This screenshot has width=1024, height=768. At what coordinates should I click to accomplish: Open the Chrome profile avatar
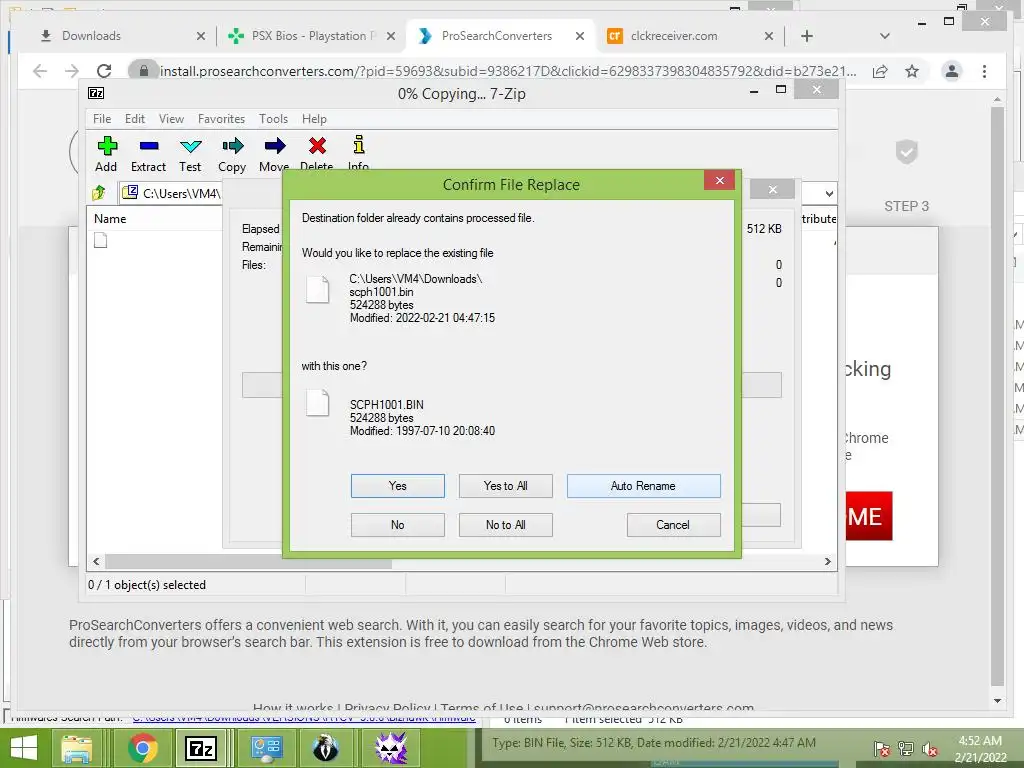tap(952, 71)
